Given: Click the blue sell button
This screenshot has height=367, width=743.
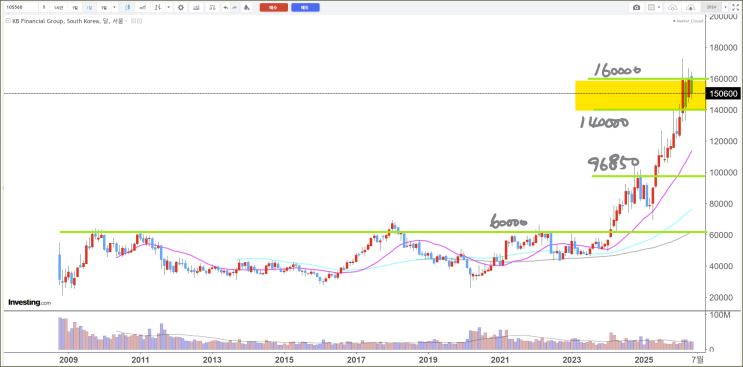Looking at the screenshot, I should (x=305, y=8).
